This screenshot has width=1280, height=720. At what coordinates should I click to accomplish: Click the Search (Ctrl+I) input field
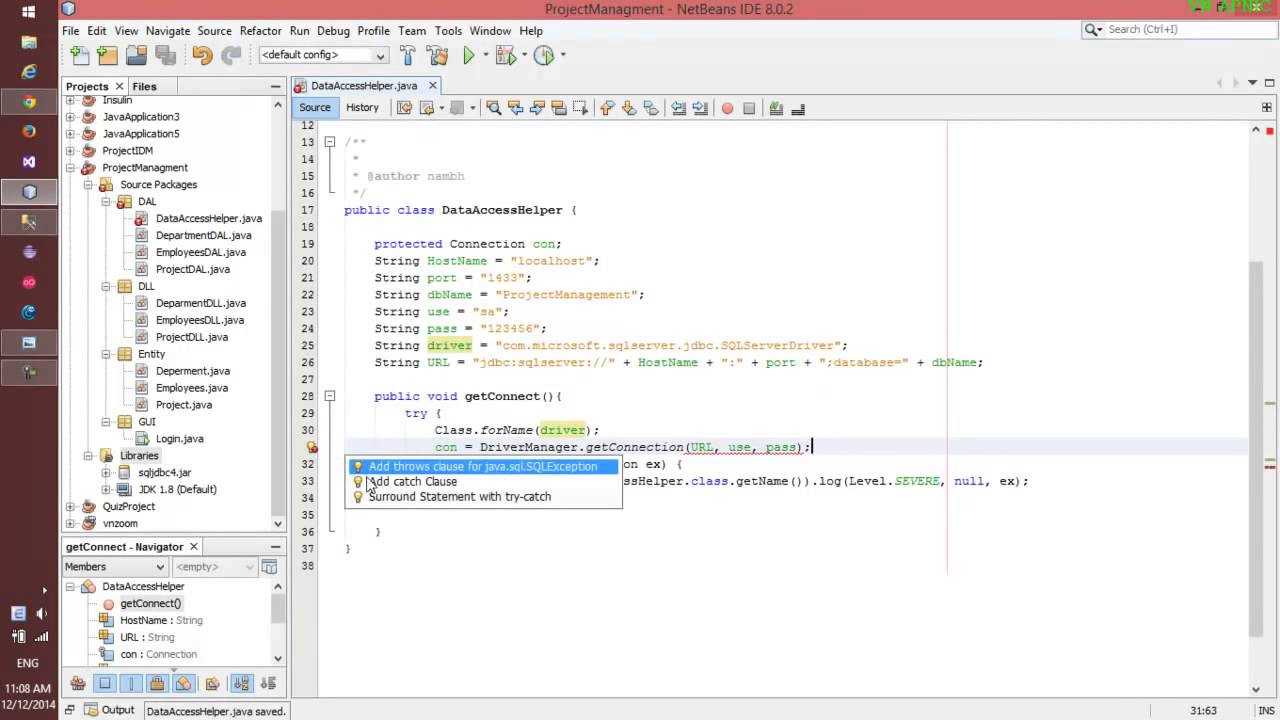[x=1176, y=29]
